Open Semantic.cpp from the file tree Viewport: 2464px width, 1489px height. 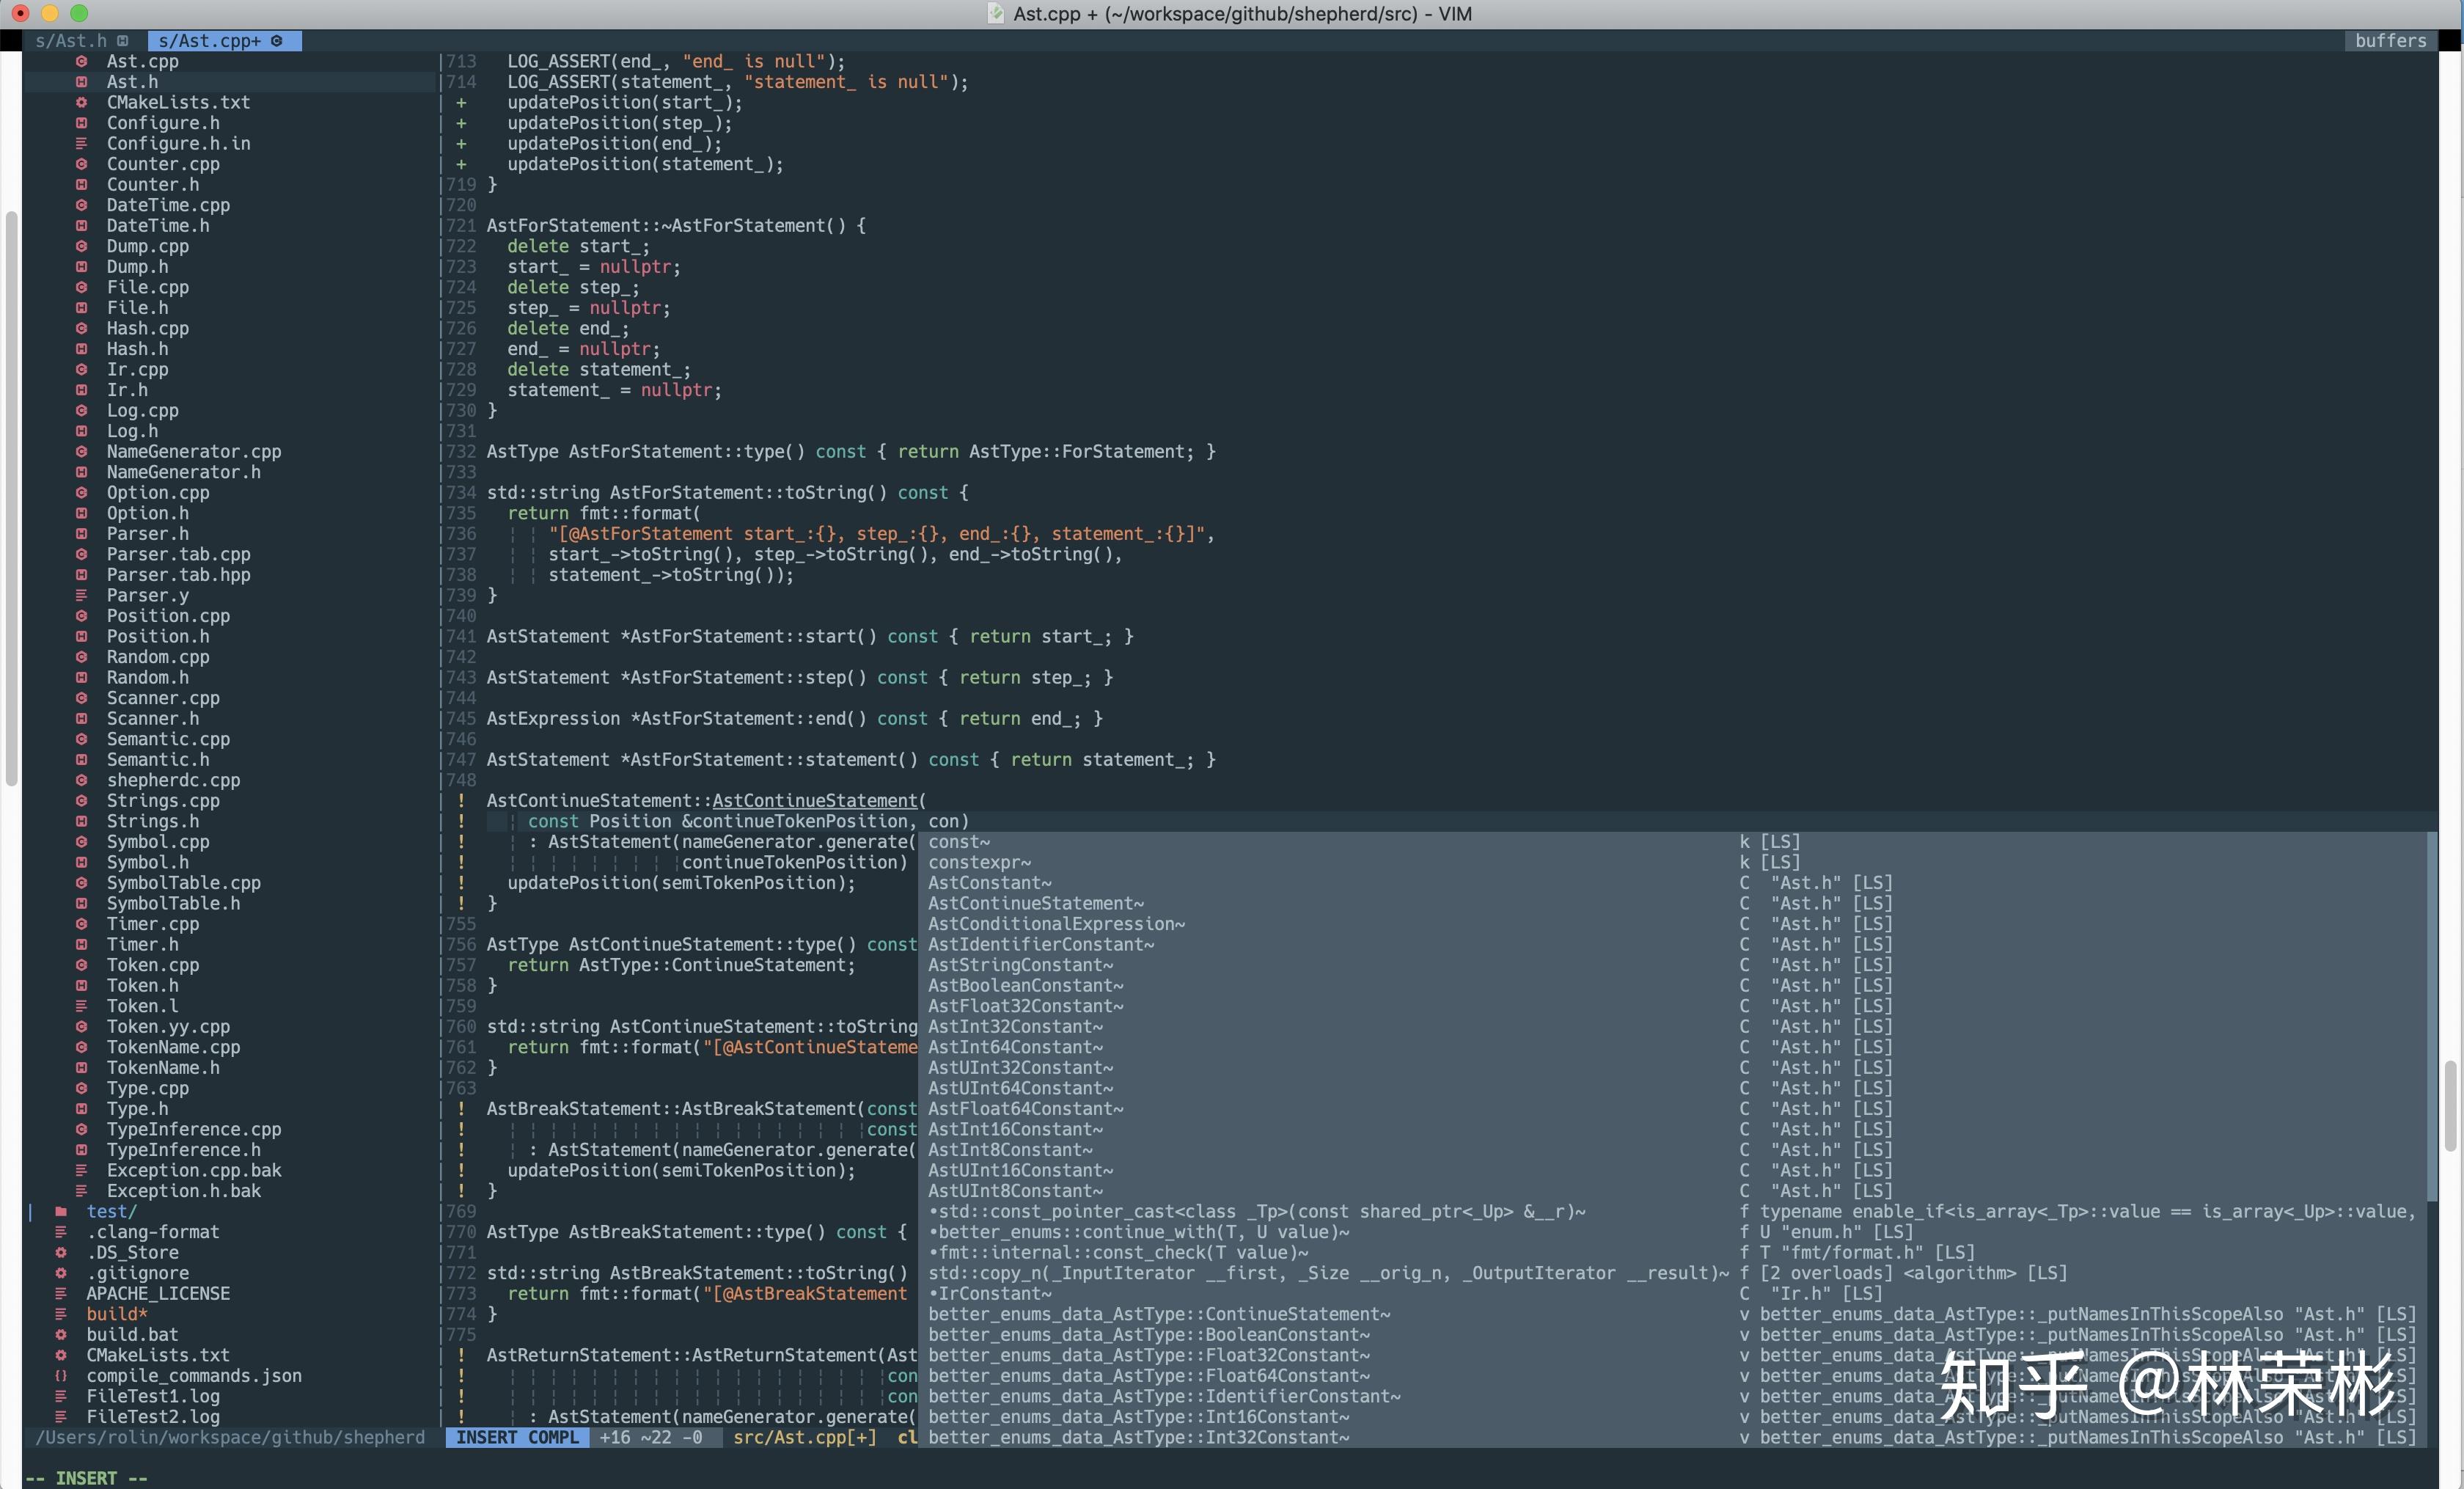click(x=168, y=740)
